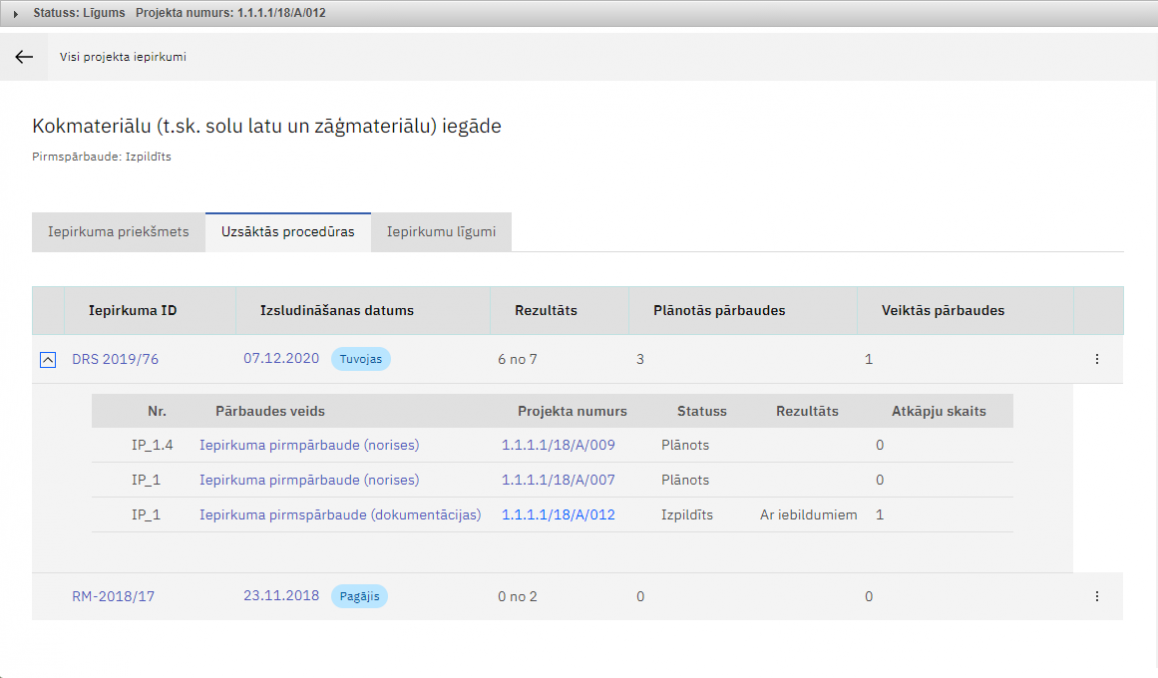Expand the status bar disclosure triangle
The image size is (1158, 678).
pyautogui.click(x=16, y=14)
